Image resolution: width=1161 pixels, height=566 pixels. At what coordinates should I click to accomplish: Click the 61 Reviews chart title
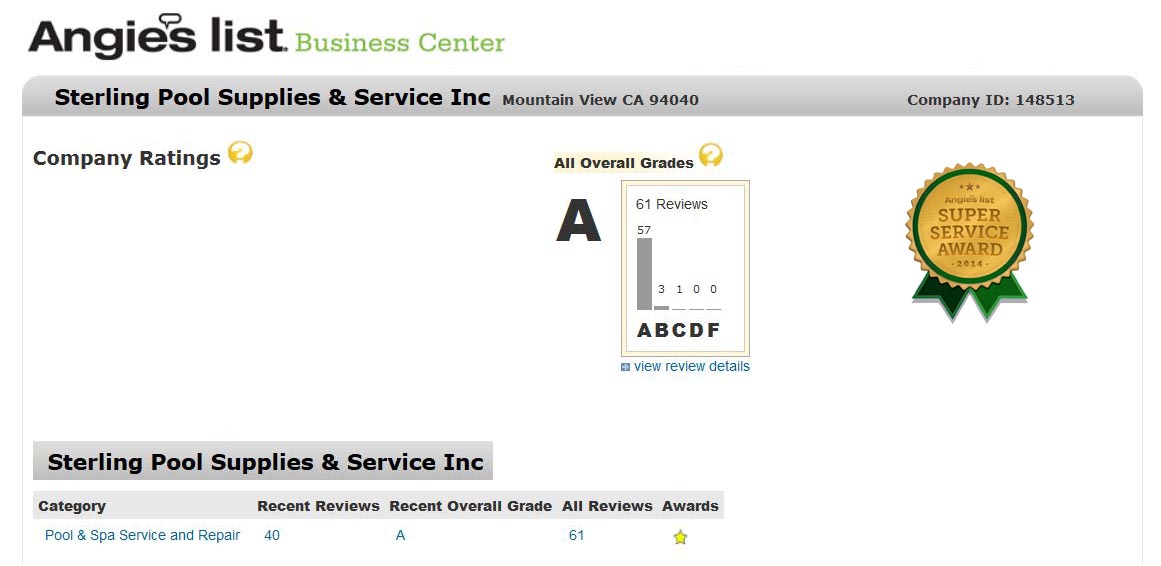[672, 204]
